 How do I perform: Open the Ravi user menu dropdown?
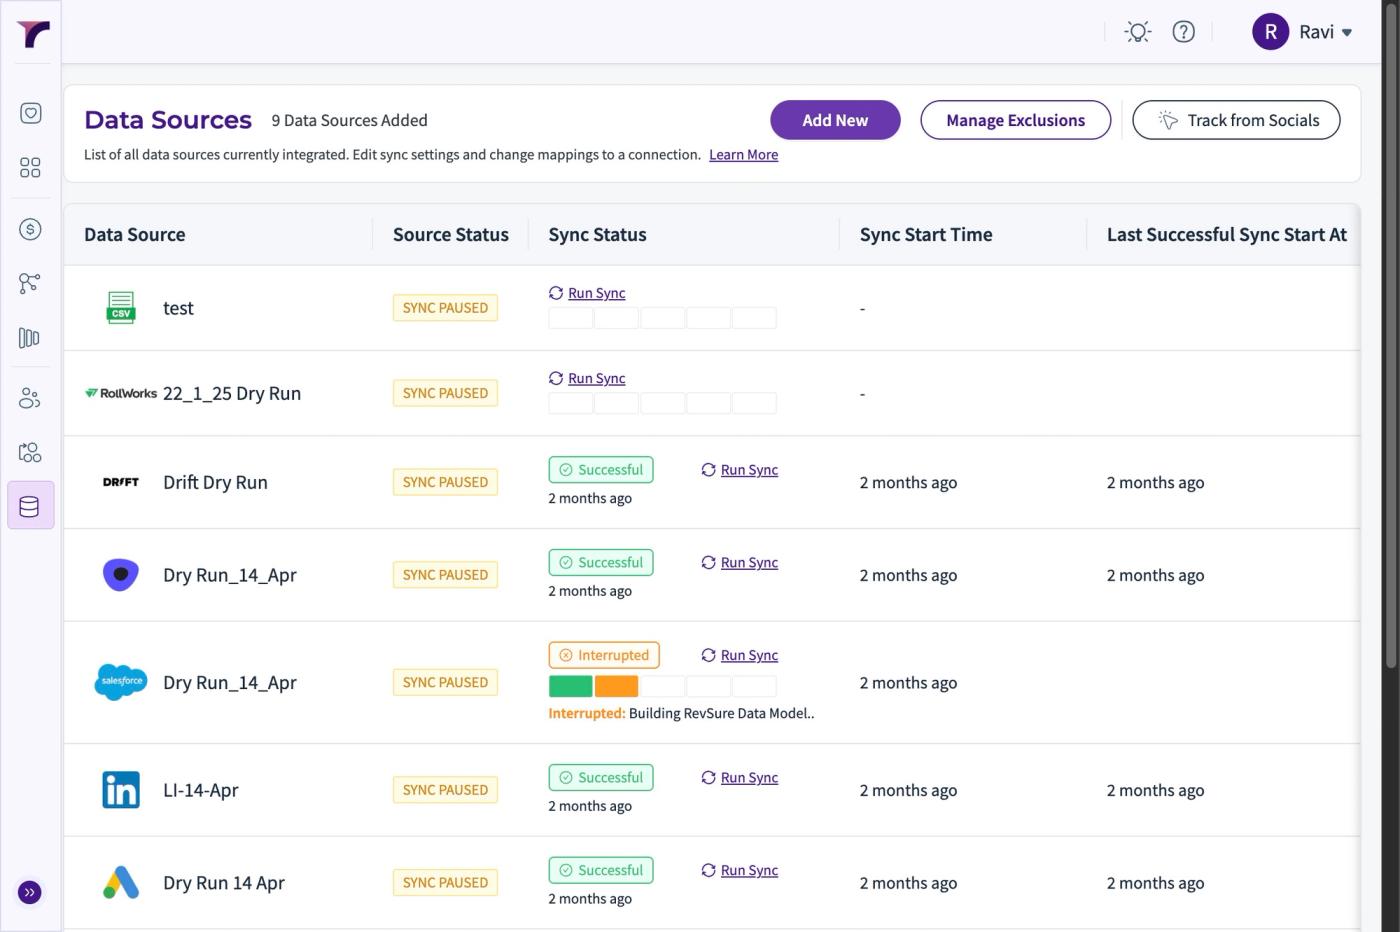pos(1302,32)
